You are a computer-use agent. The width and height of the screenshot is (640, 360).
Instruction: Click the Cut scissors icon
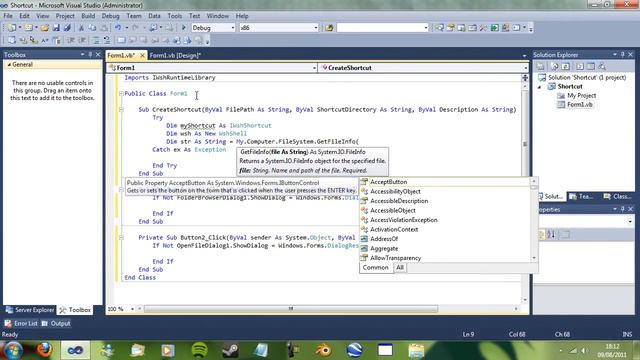click(x=81, y=28)
